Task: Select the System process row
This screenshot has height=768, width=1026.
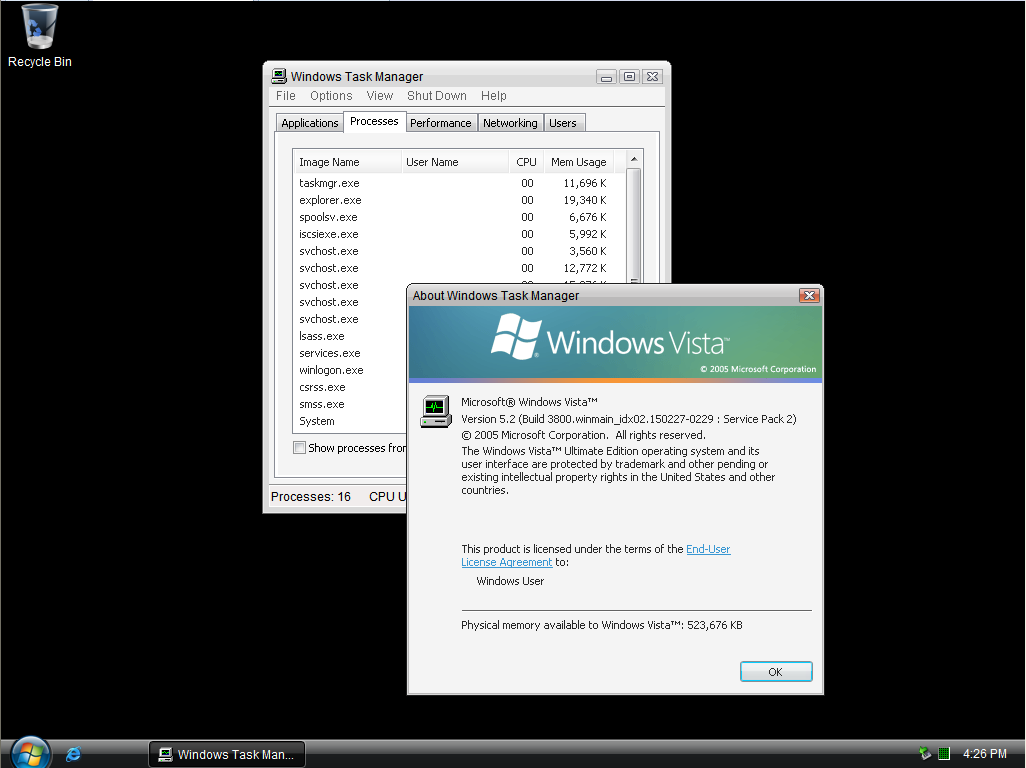Action: pos(350,421)
